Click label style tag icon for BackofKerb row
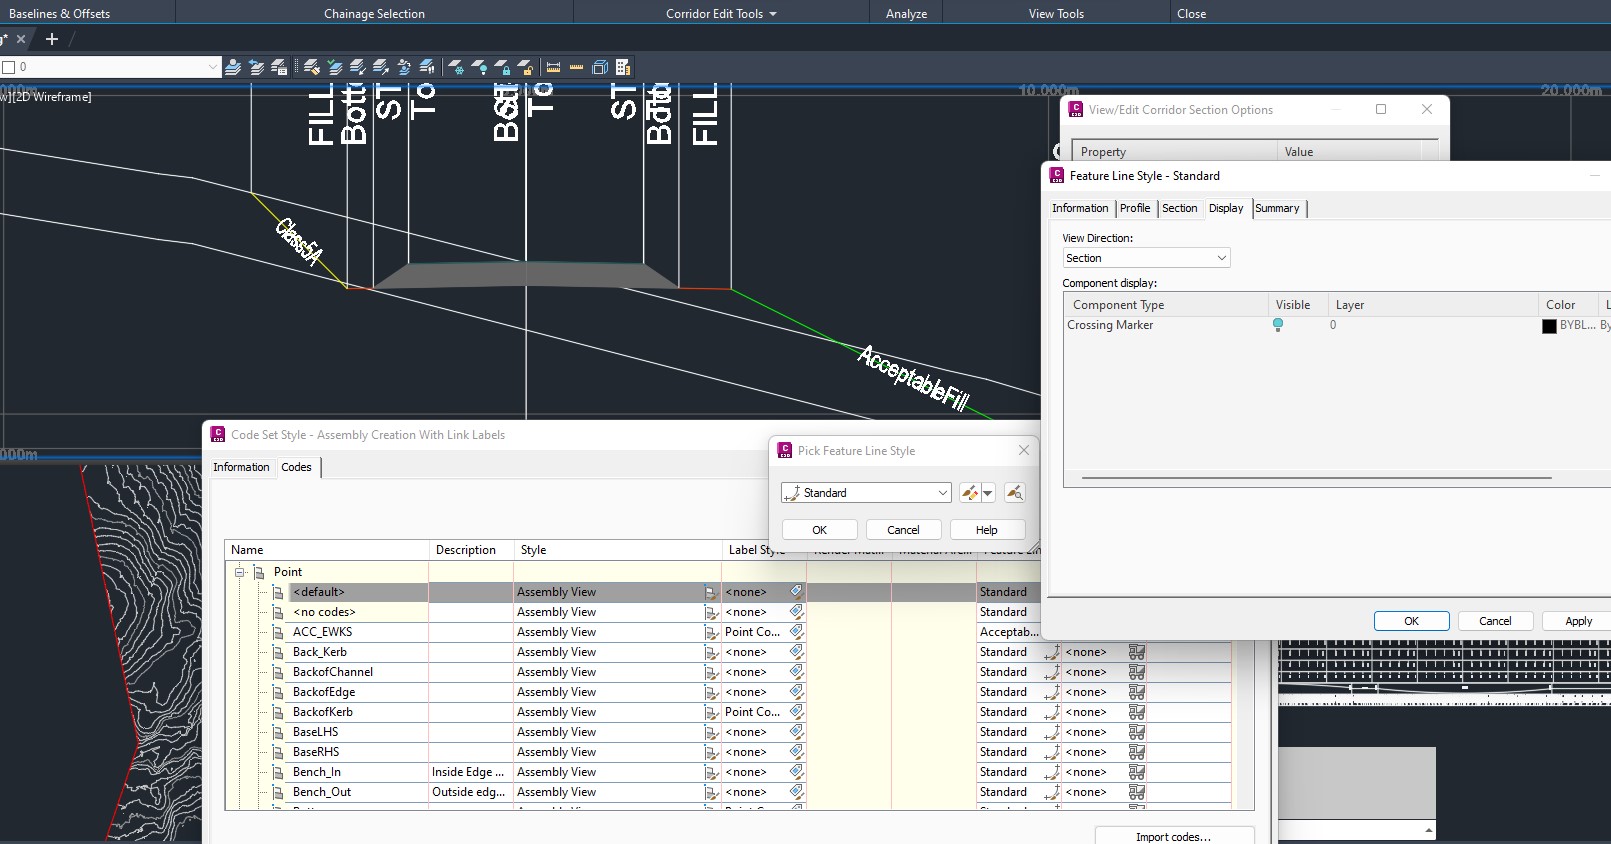Screen dimensions: 1611x844 pos(796,712)
